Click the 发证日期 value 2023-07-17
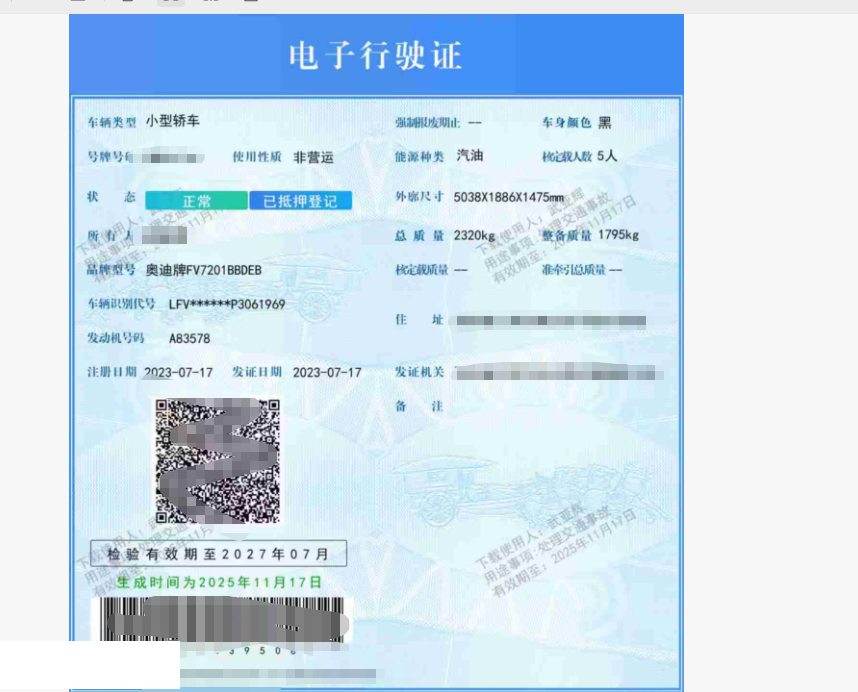The height and width of the screenshot is (692, 858). tap(327, 372)
